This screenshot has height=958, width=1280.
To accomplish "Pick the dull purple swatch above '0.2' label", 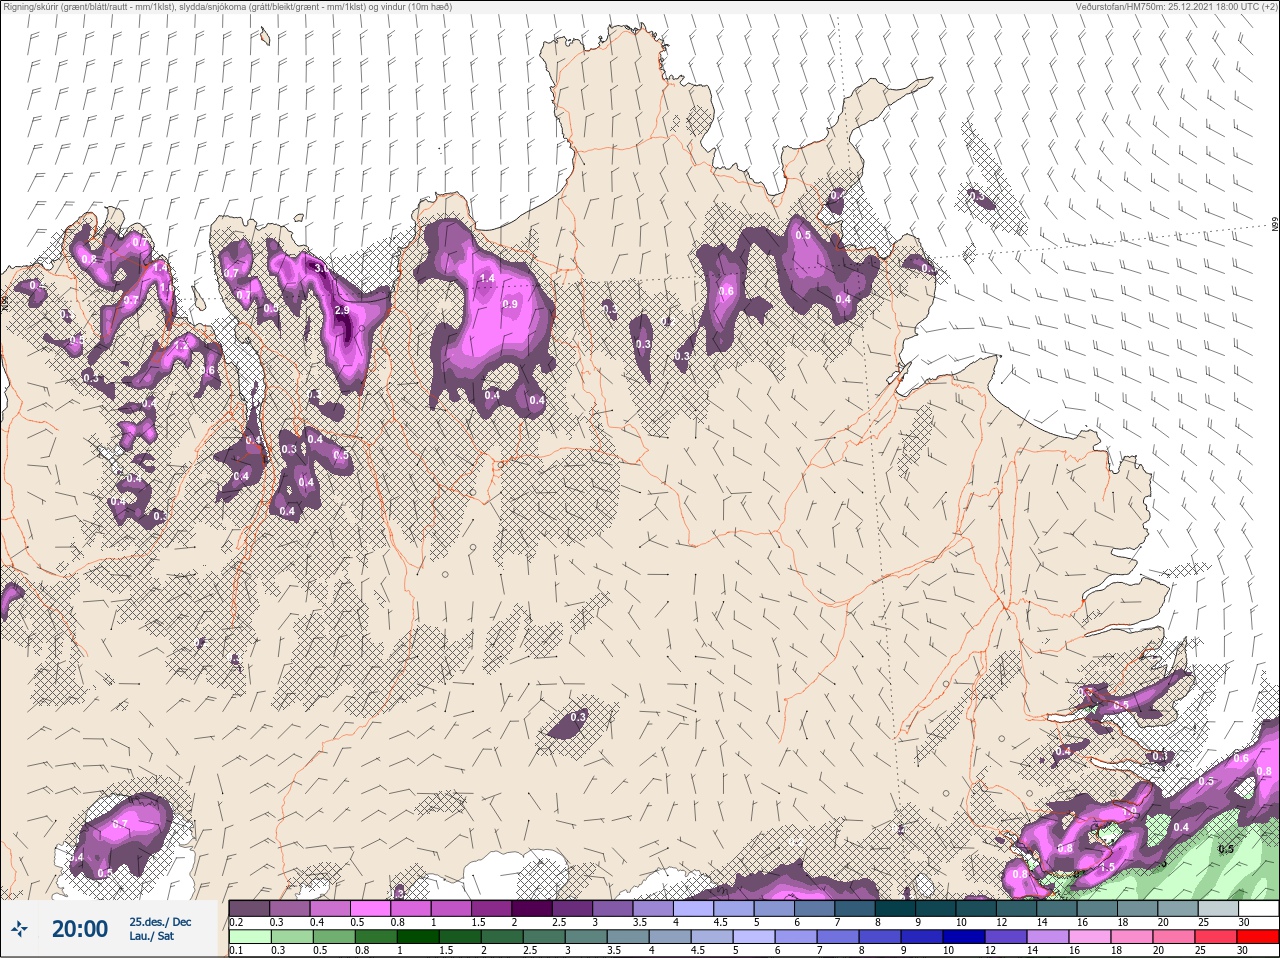I will click(x=250, y=908).
